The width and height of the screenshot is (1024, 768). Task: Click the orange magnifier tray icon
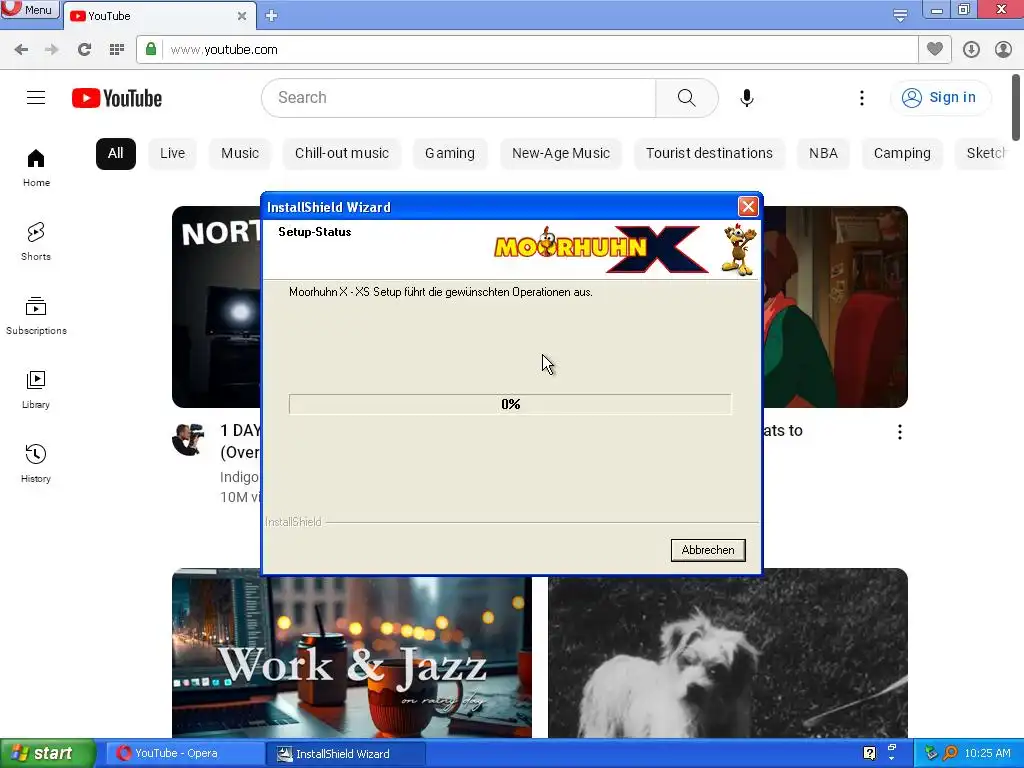(x=950, y=753)
